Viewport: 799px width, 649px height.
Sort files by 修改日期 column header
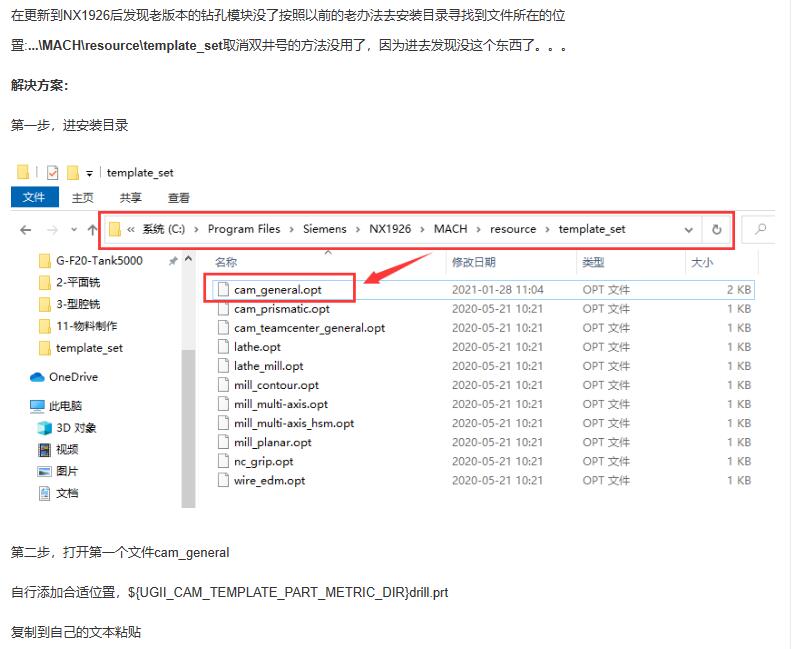[473, 262]
